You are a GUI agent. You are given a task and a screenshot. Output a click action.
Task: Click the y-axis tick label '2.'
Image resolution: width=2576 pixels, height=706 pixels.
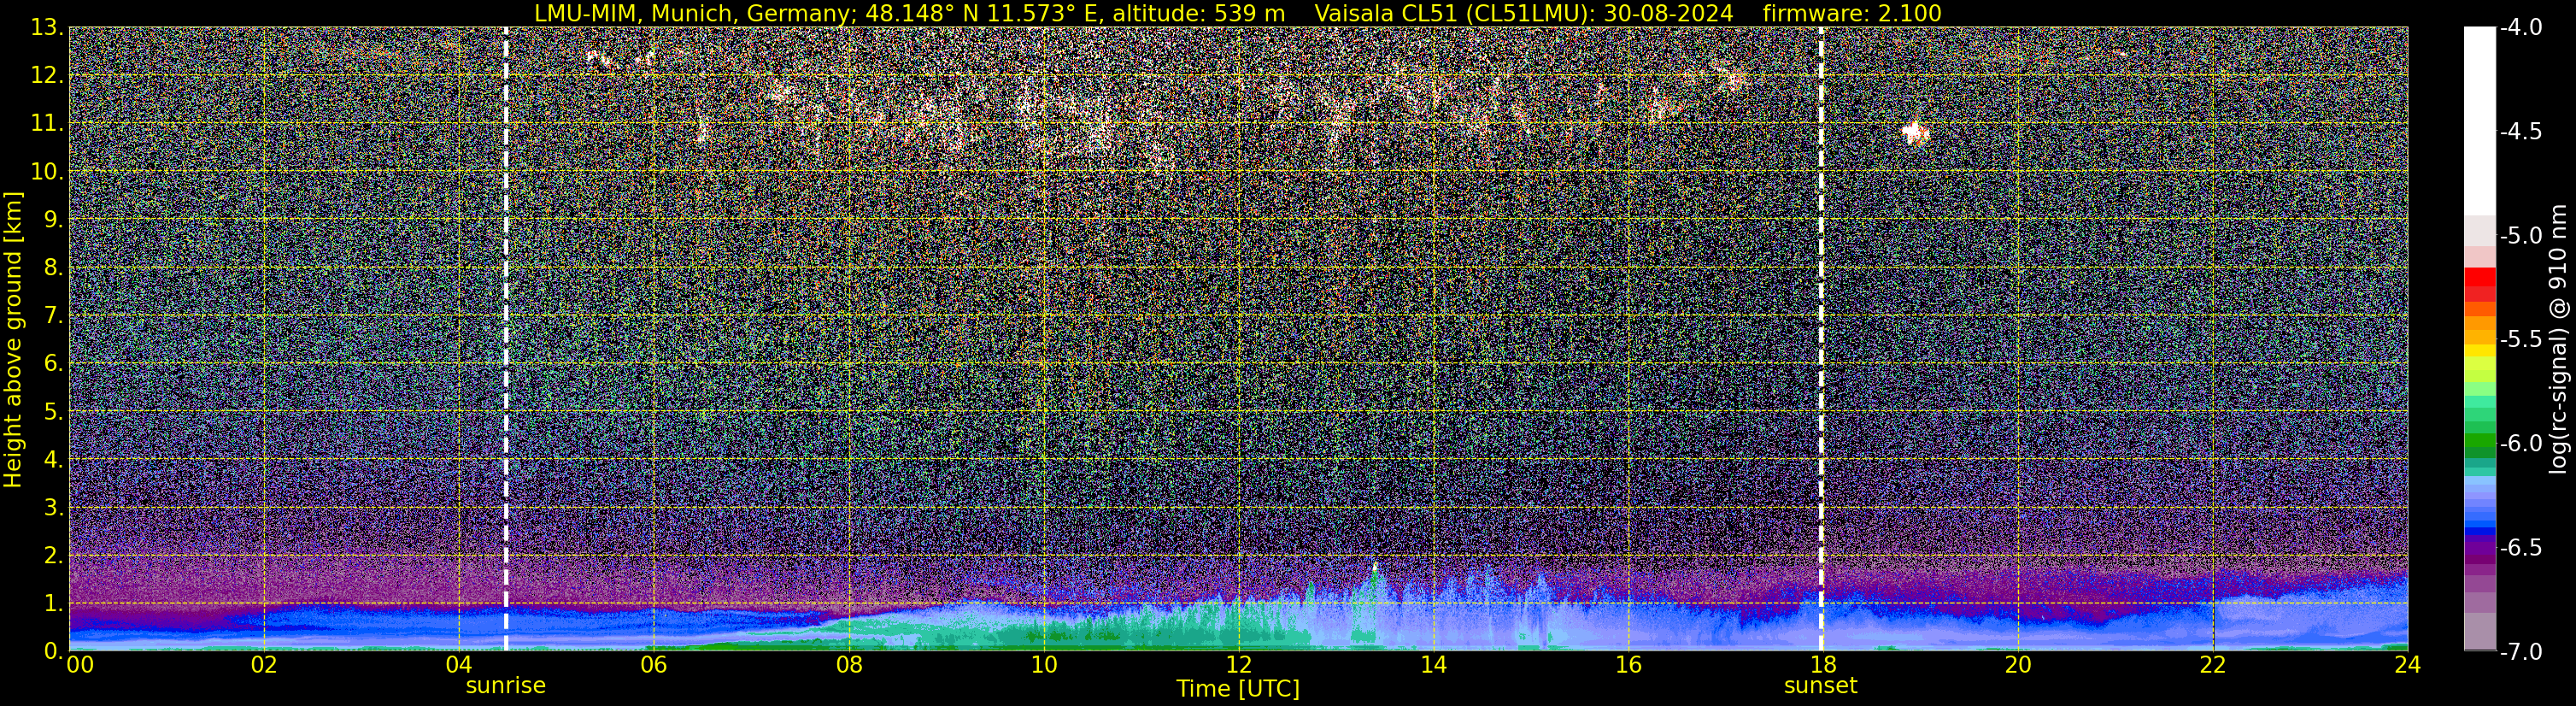pyautogui.click(x=54, y=556)
